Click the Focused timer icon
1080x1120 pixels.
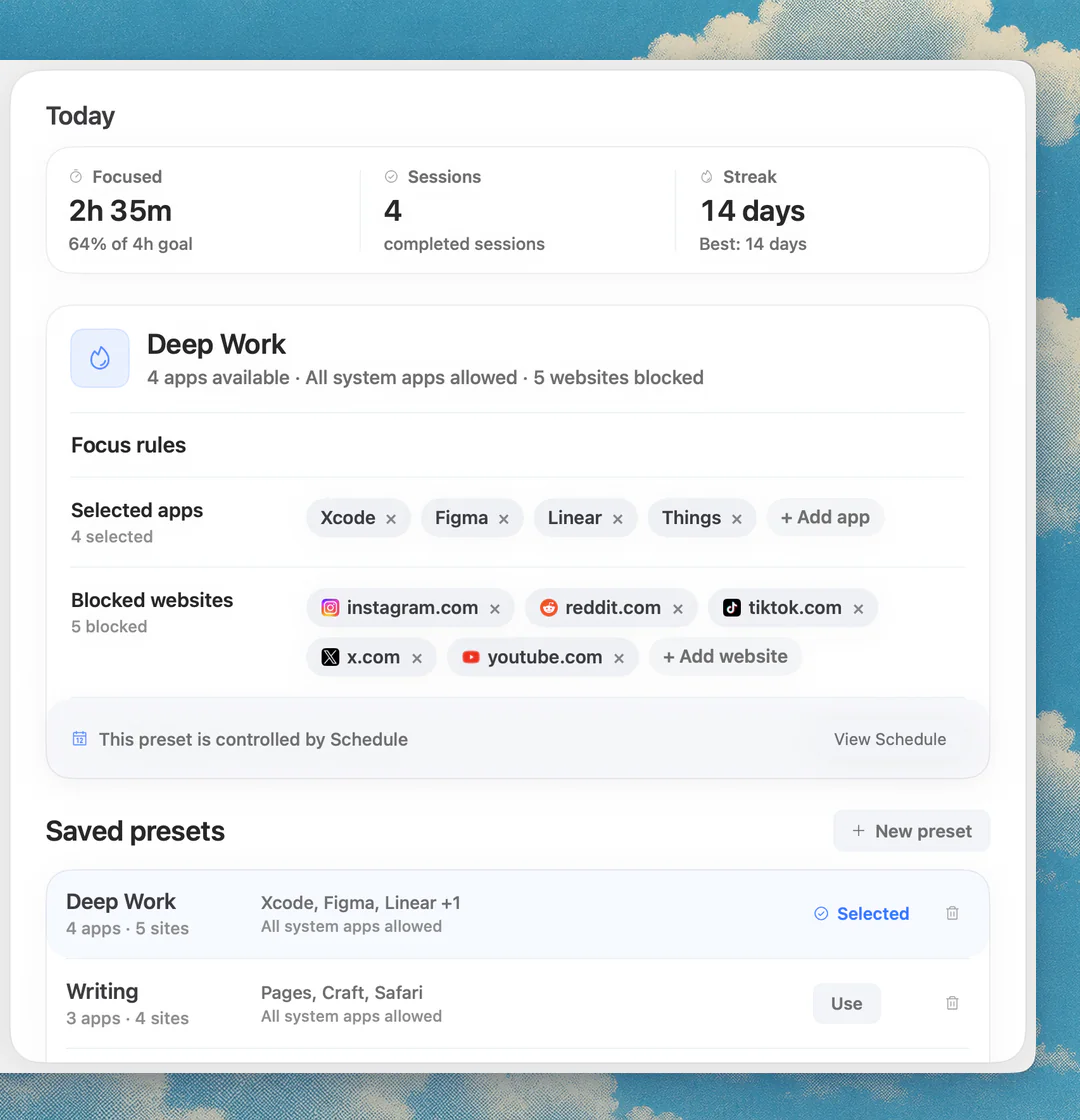(x=76, y=176)
